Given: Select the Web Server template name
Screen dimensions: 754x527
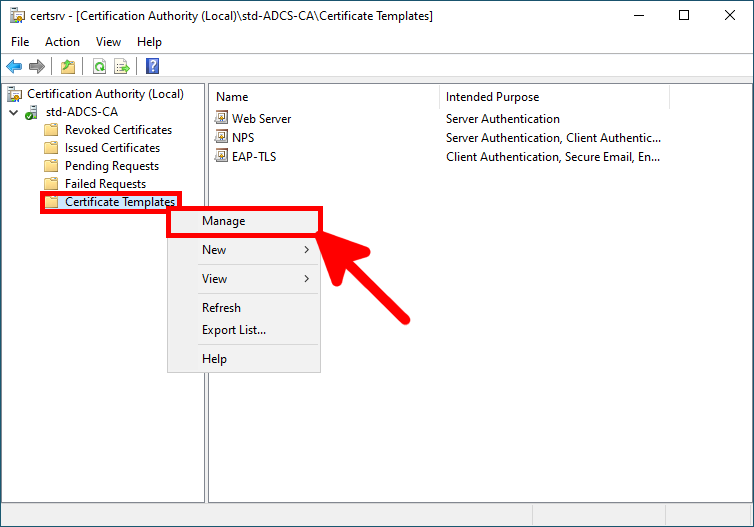Looking at the screenshot, I should tap(262, 119).
